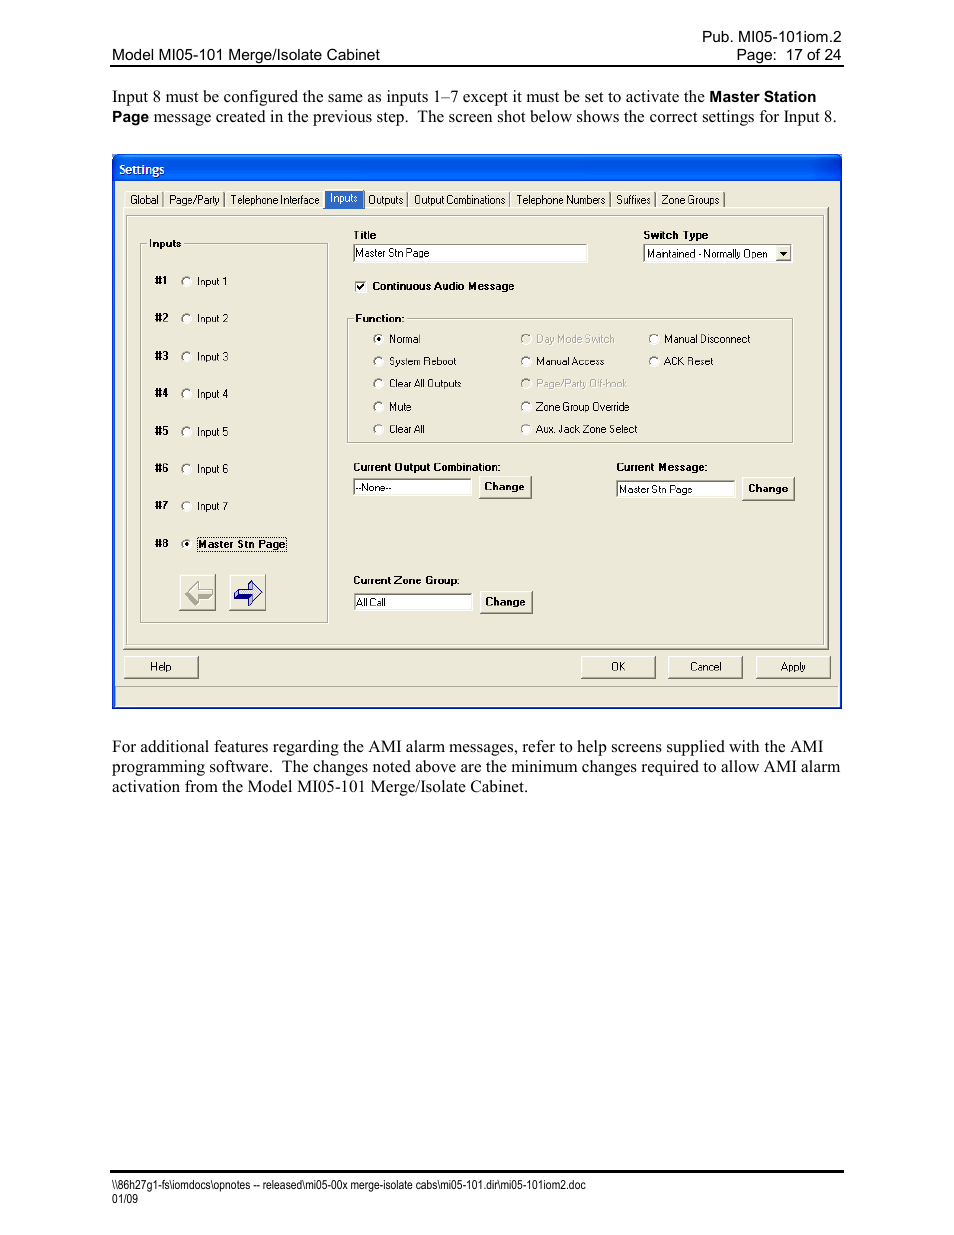The width and height of the screenshot is (954, 1235).
Task: Choose the Clear All Outputs function
Action: 378,384
